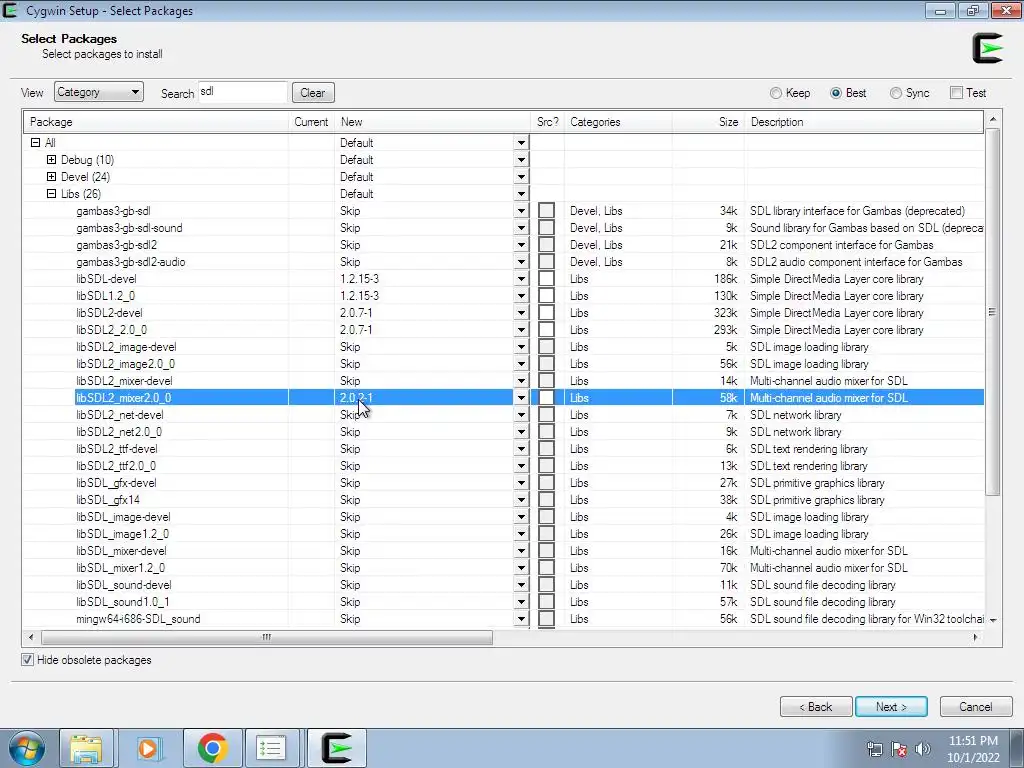Open version dropdown for libSDL2_image-devel
The width and height of the screenshot is (1024, 768).
pos(521,347)
